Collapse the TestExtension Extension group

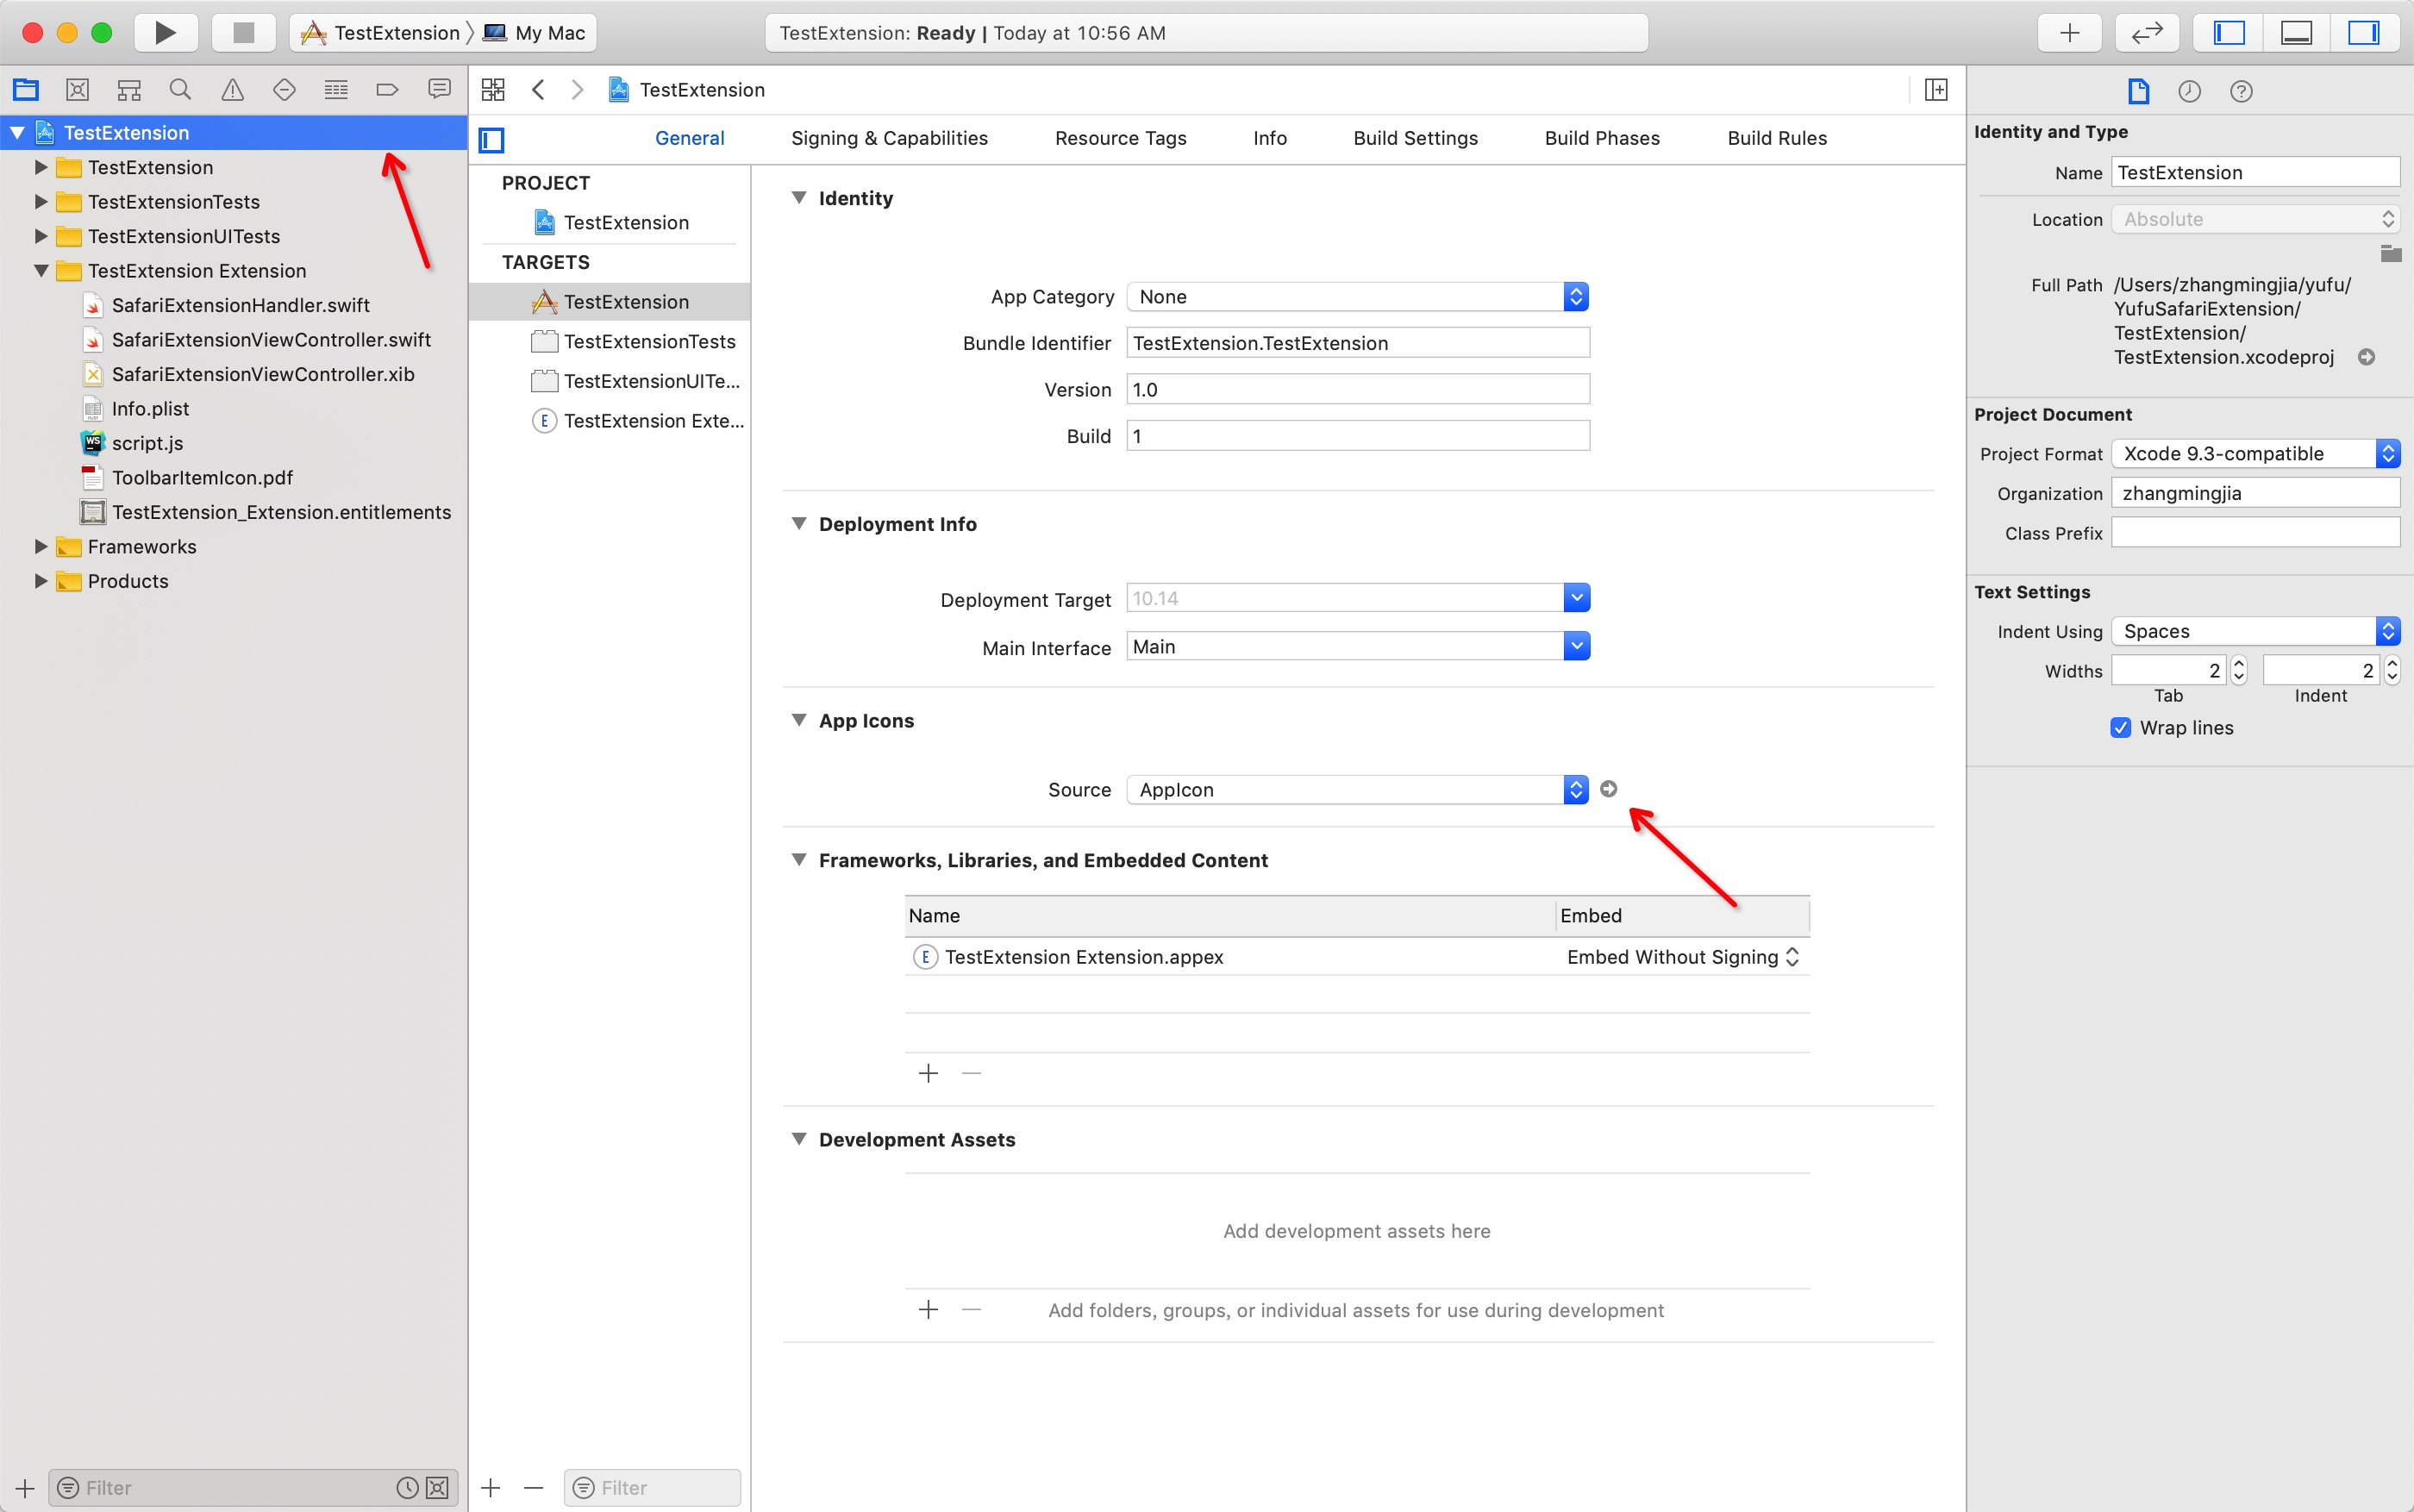[x=40, y=271]
